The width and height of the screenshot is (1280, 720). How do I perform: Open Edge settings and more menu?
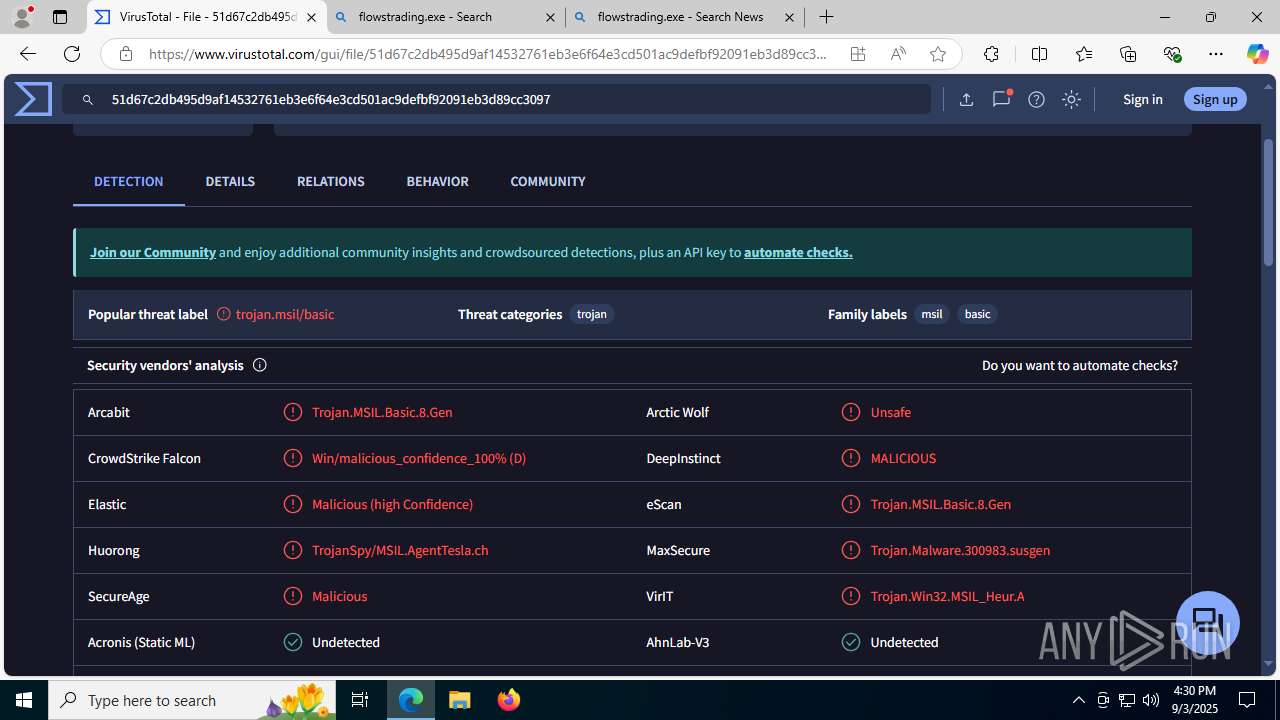pyautogui.click(x=1216, y=54)
